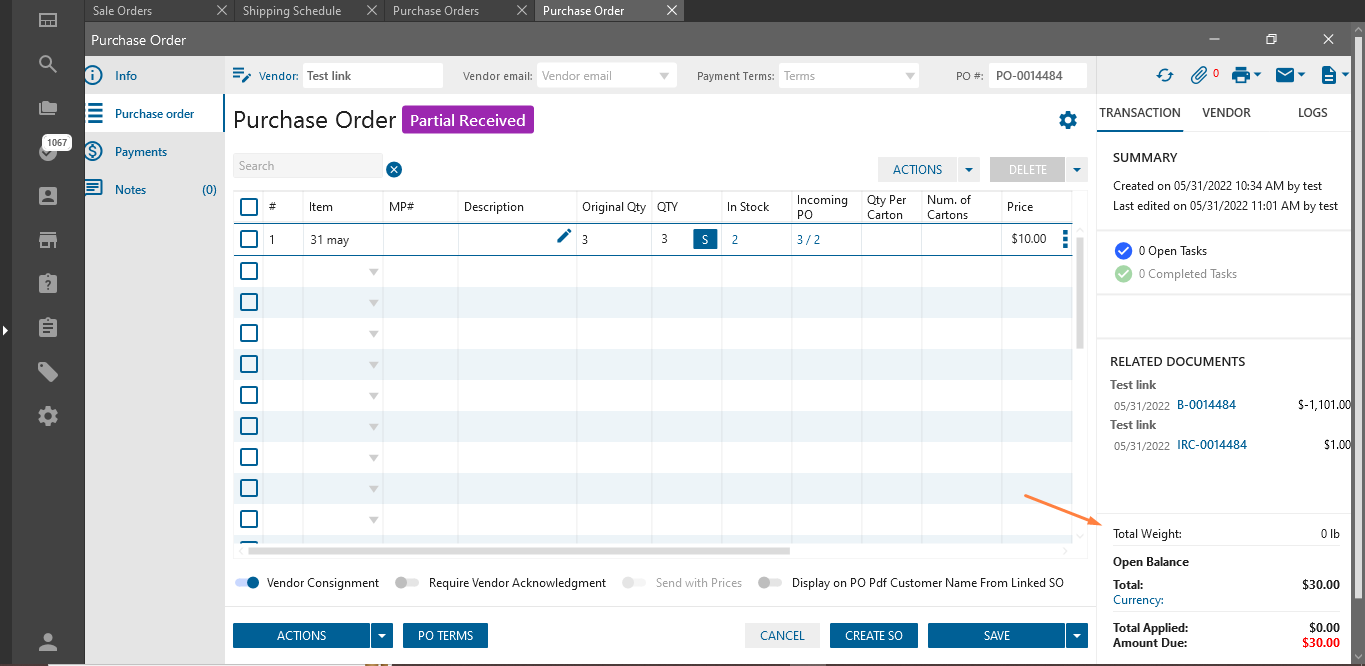Click the printer icon
This screenshot has width=1365, height=666.
coord(1240,75)
